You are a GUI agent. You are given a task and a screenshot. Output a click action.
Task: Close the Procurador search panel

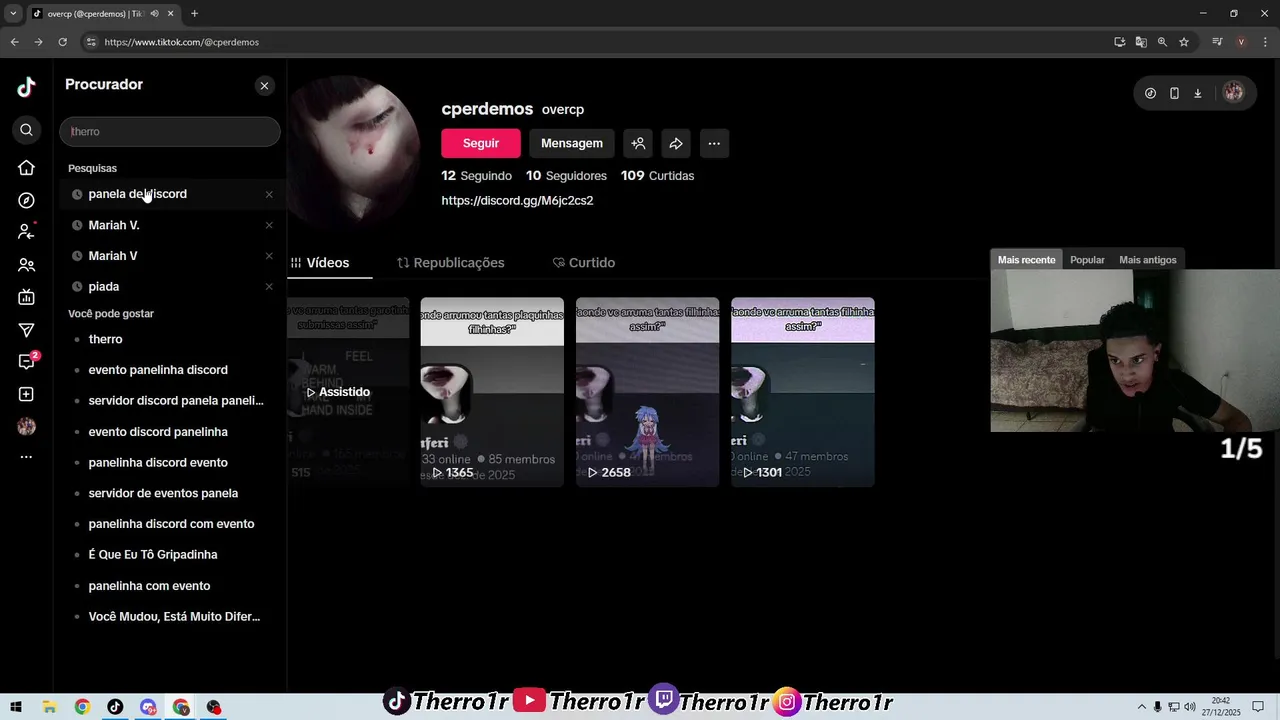[264, 86]
